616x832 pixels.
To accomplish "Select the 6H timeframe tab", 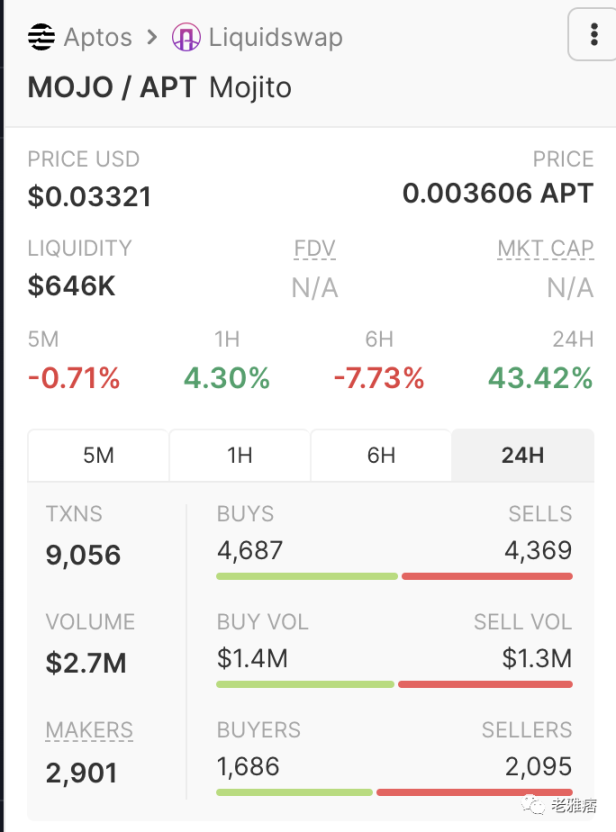I will point(381,456).
